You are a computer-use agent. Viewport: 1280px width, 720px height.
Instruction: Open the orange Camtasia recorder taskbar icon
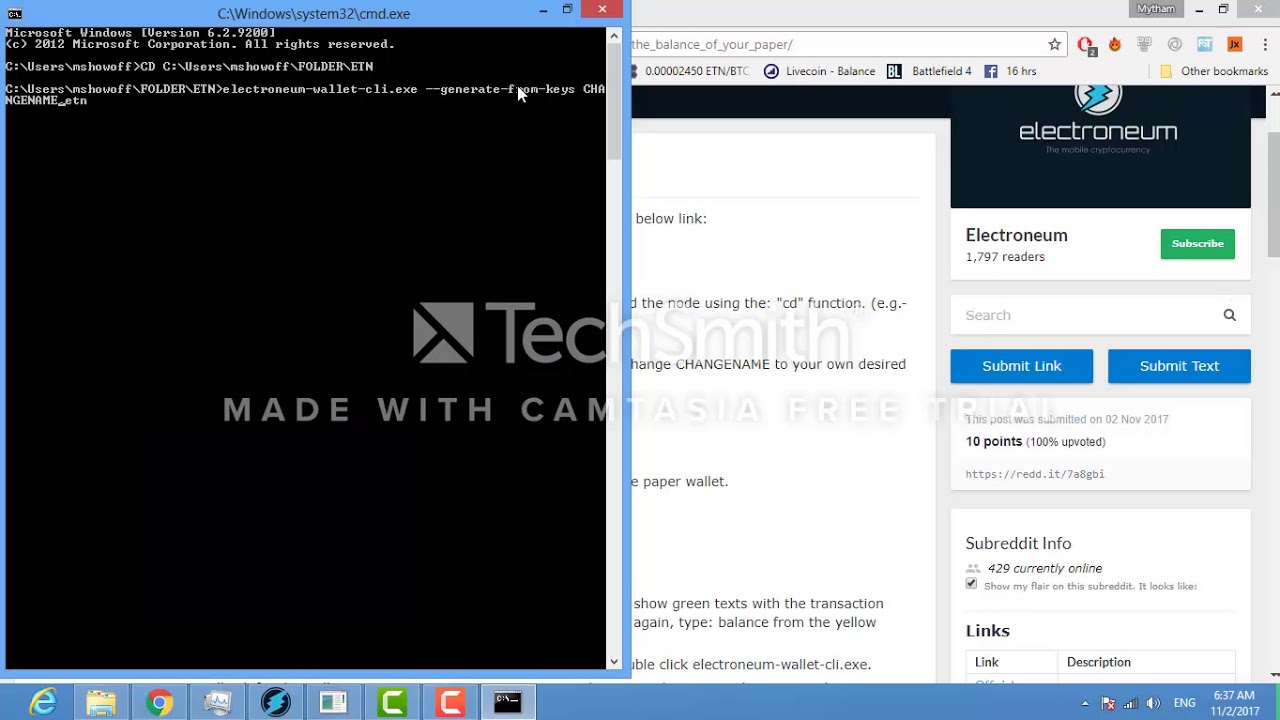[449, 703]
